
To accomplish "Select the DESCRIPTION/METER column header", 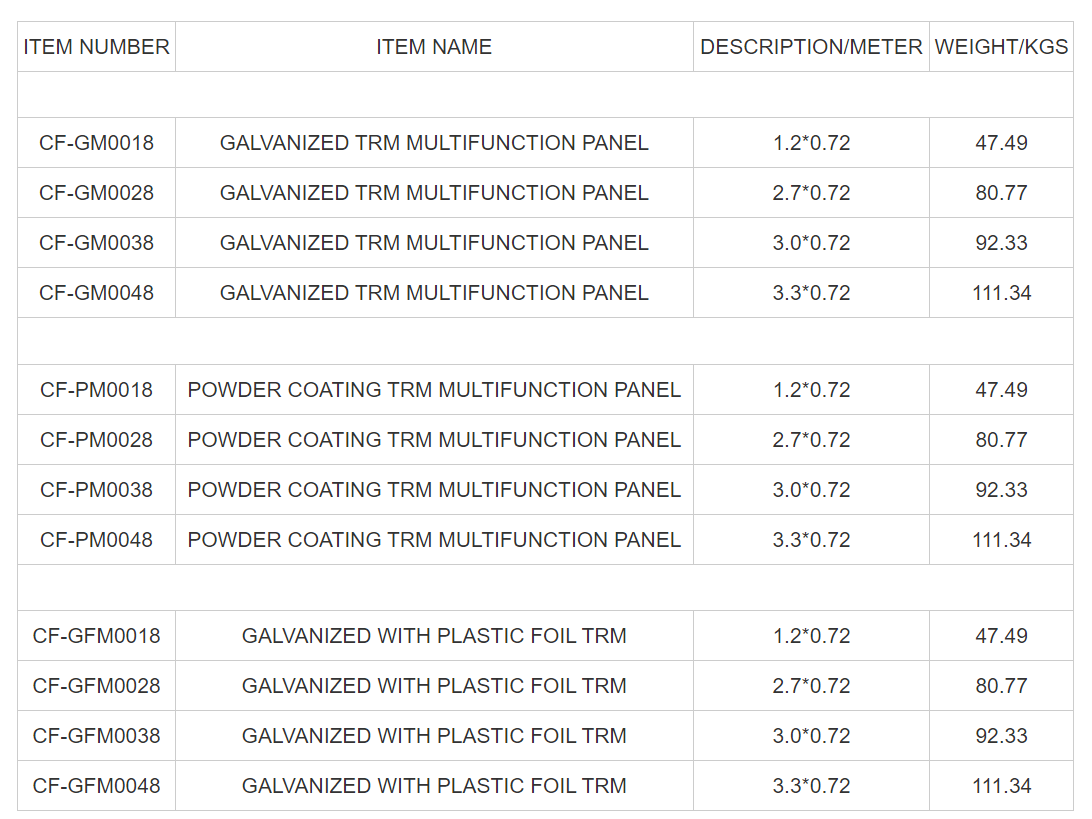I will pos(811,47).
